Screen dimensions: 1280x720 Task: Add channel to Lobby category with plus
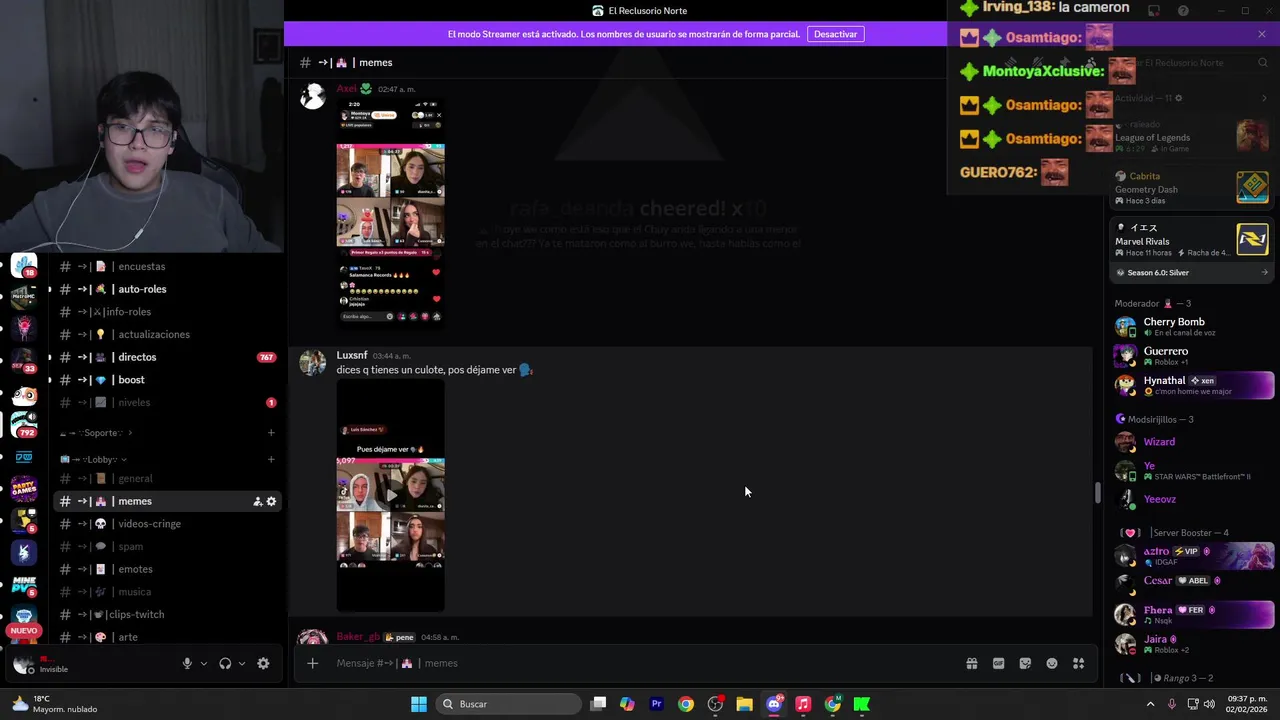271,459
